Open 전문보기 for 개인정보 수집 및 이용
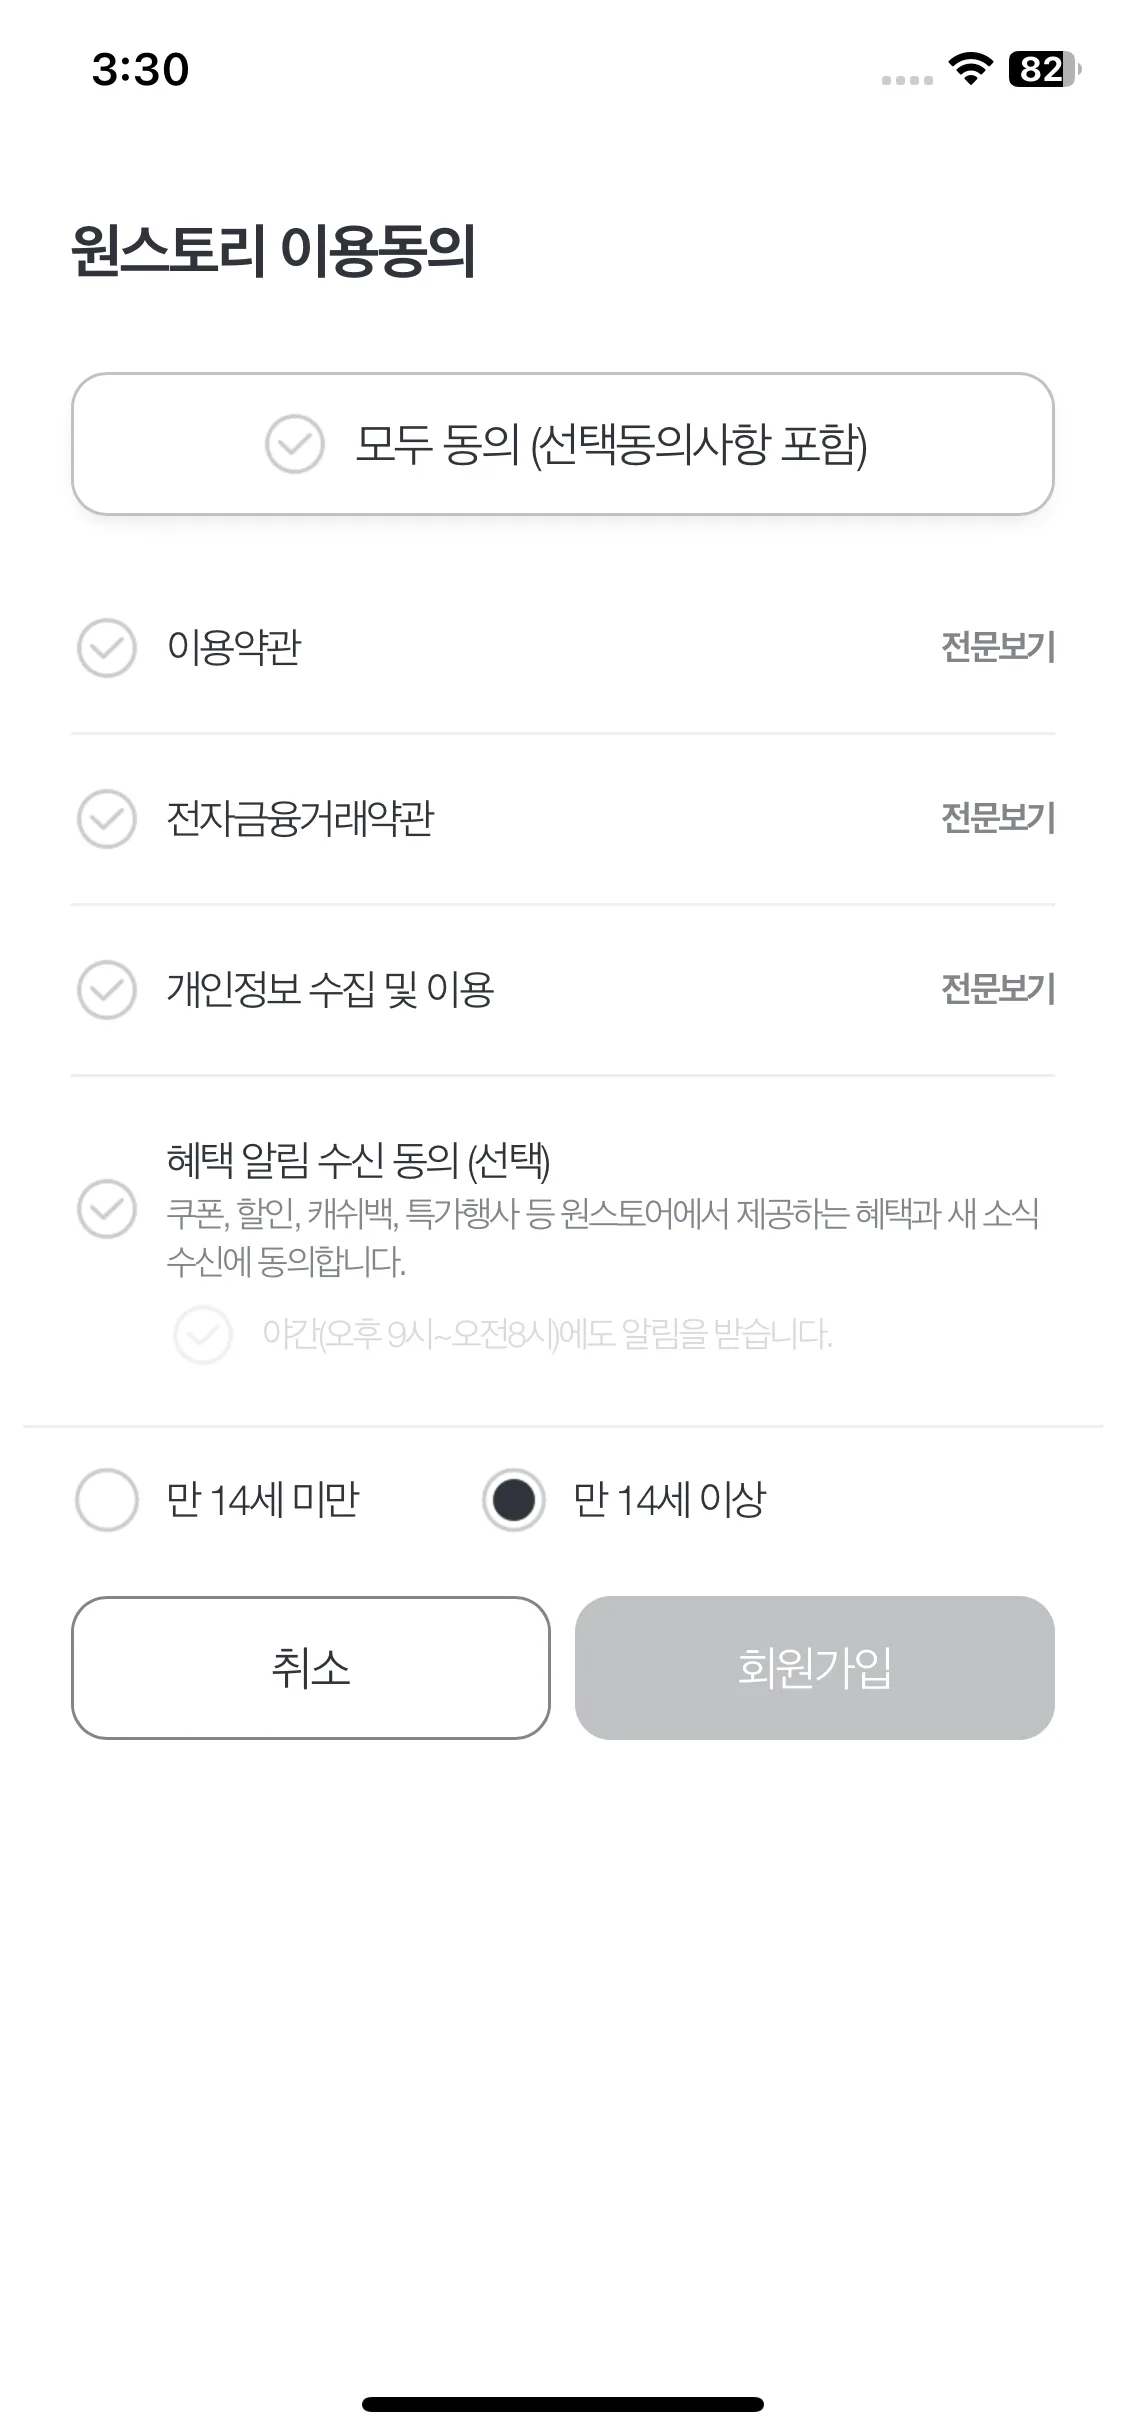This screenshot has width=1125, height=2436. (x=998, y=989)
